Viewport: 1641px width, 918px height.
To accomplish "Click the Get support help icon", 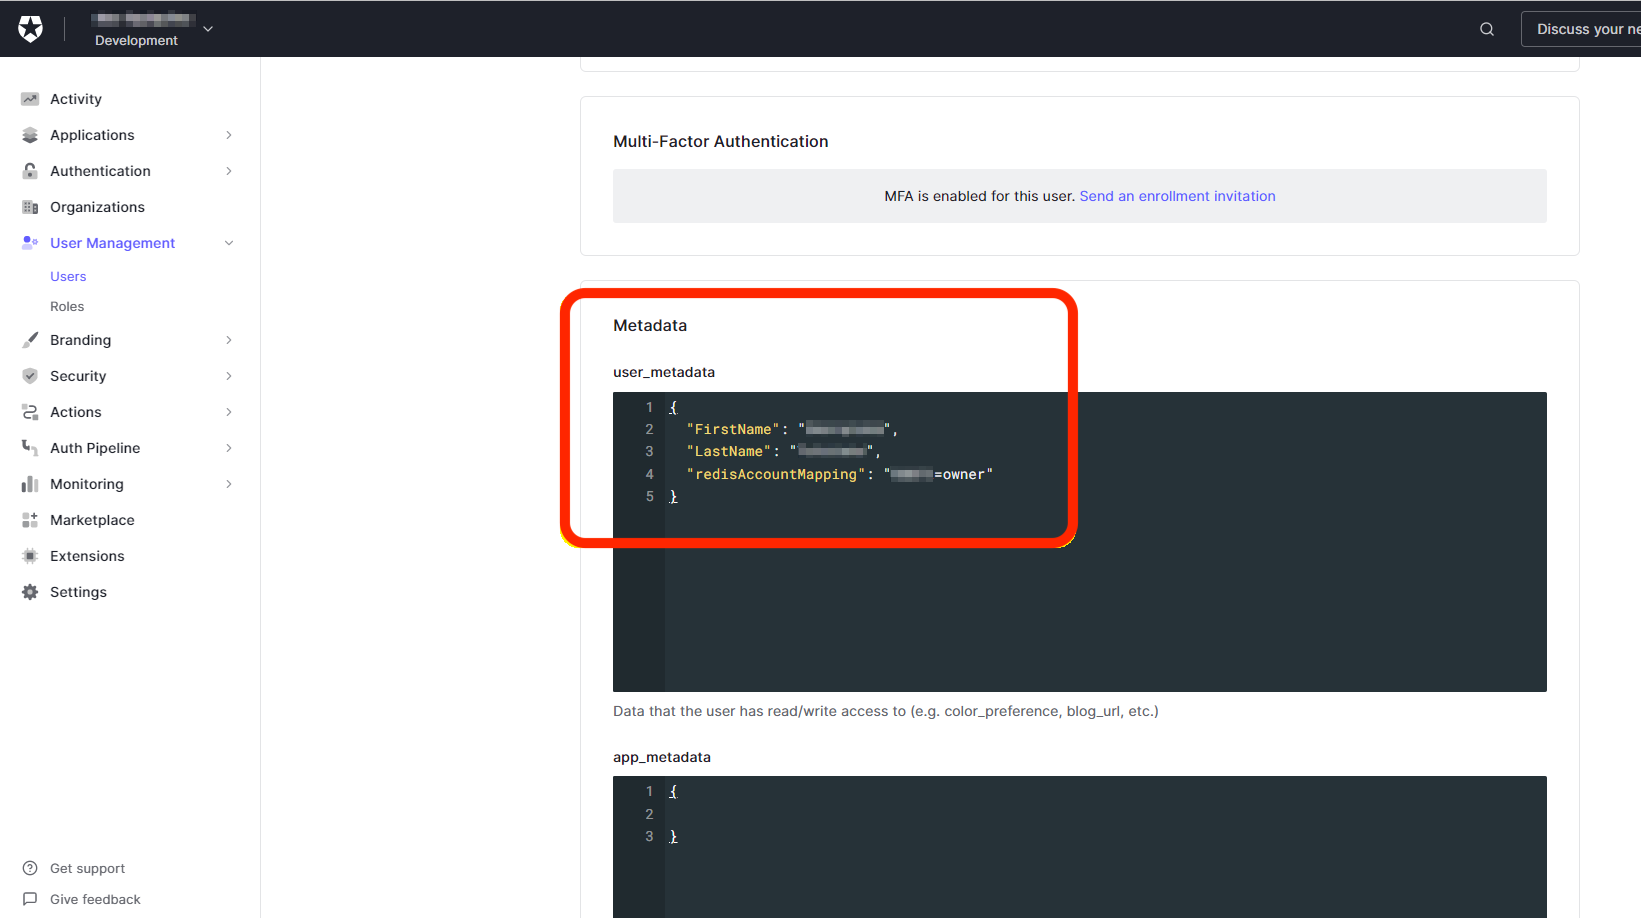I will tap(30, 868).
